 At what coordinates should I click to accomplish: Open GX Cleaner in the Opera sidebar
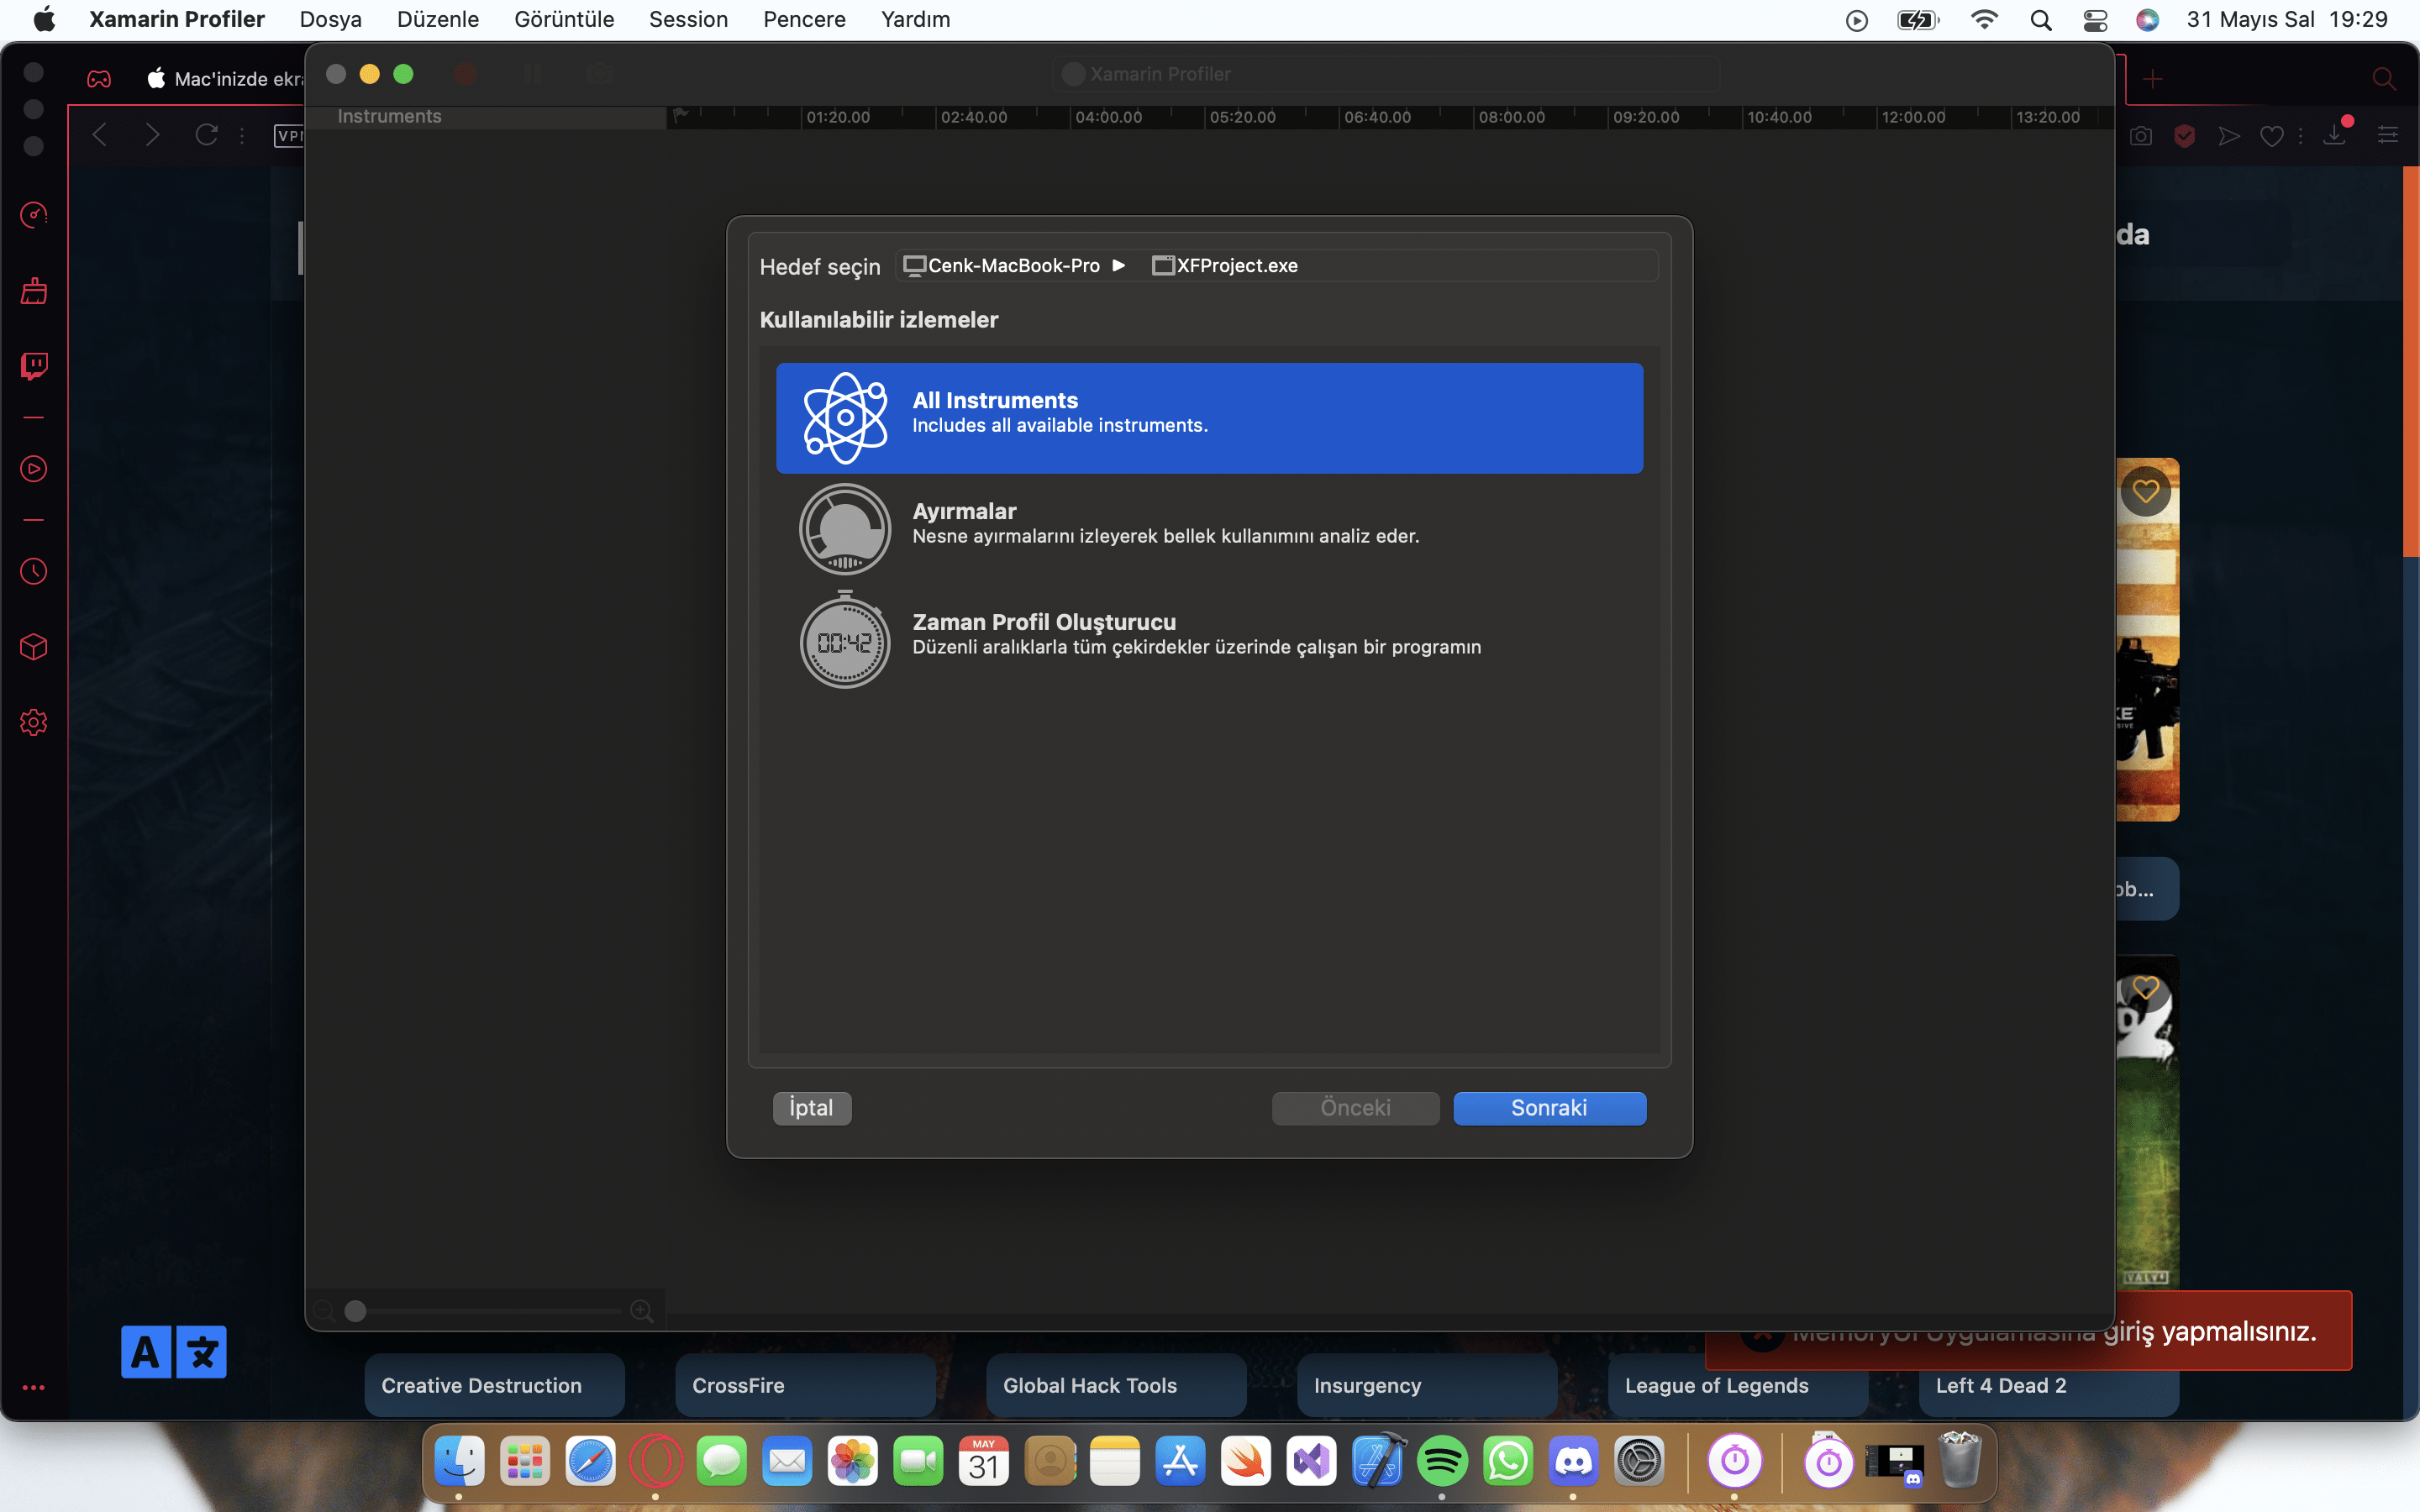coord(34,291)
